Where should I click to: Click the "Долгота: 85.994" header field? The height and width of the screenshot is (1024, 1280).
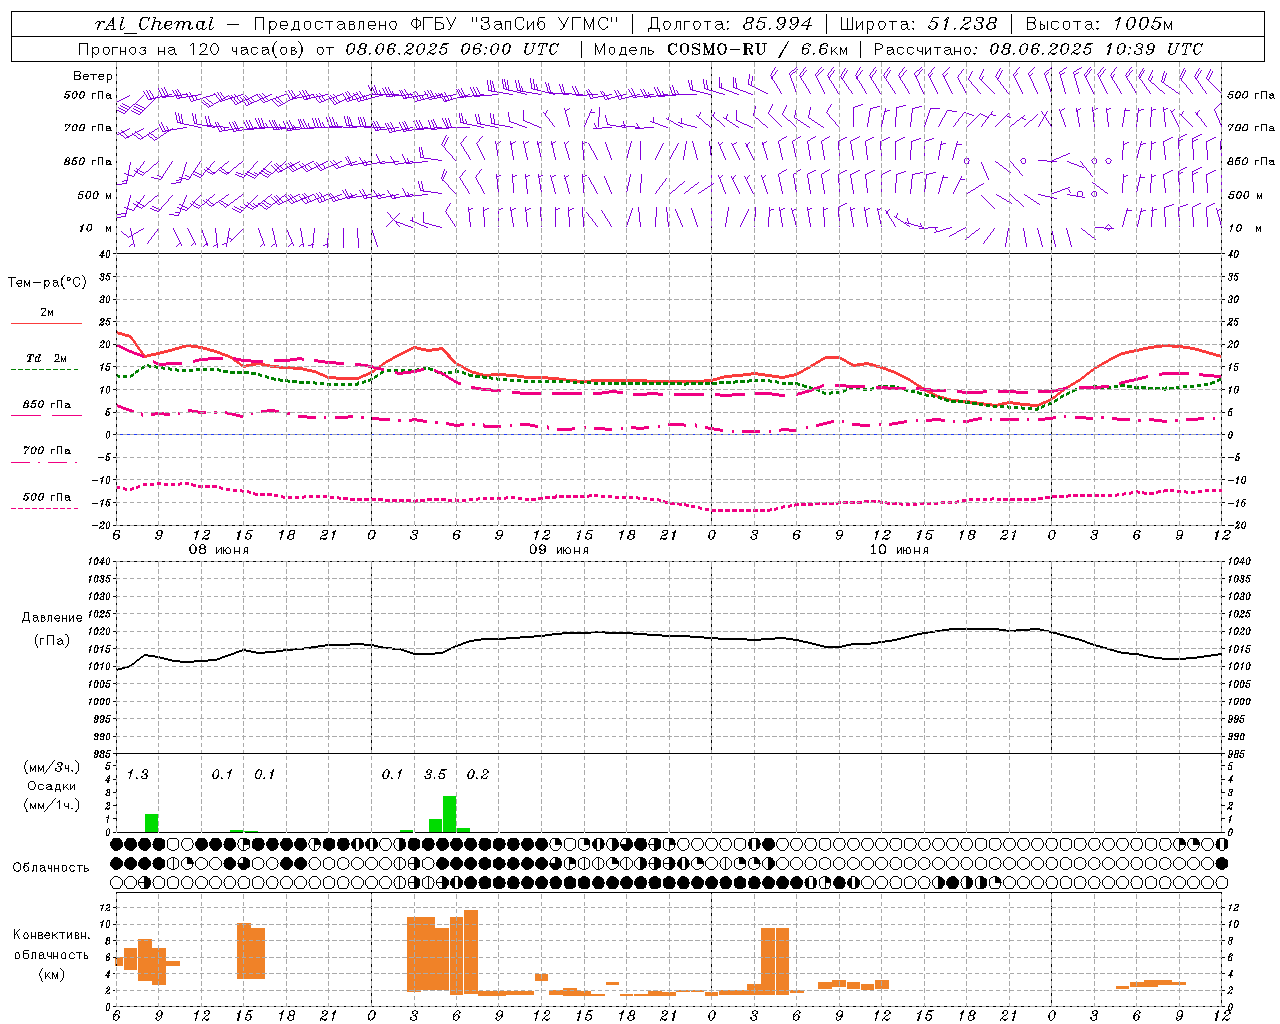[729, 23]
